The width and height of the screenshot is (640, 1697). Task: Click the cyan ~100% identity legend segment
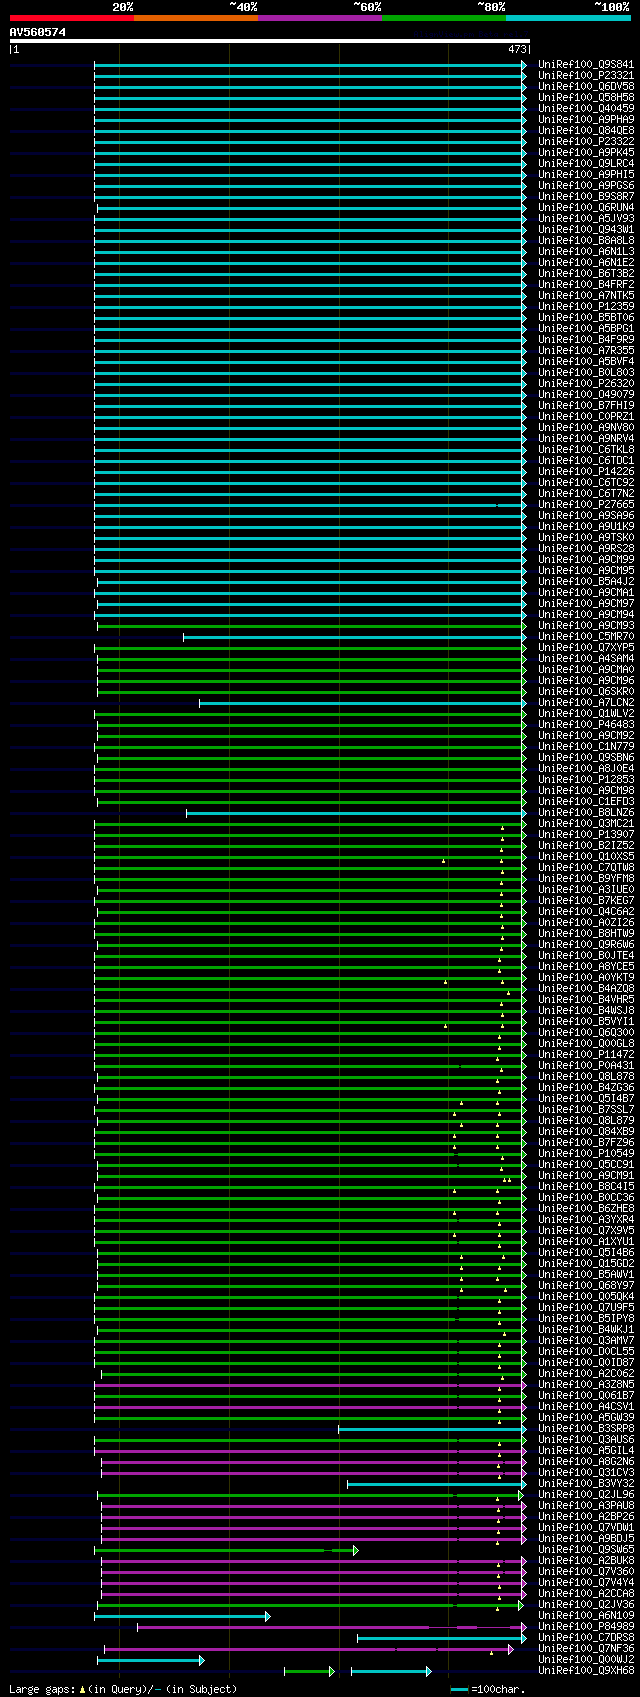point(568,18)
